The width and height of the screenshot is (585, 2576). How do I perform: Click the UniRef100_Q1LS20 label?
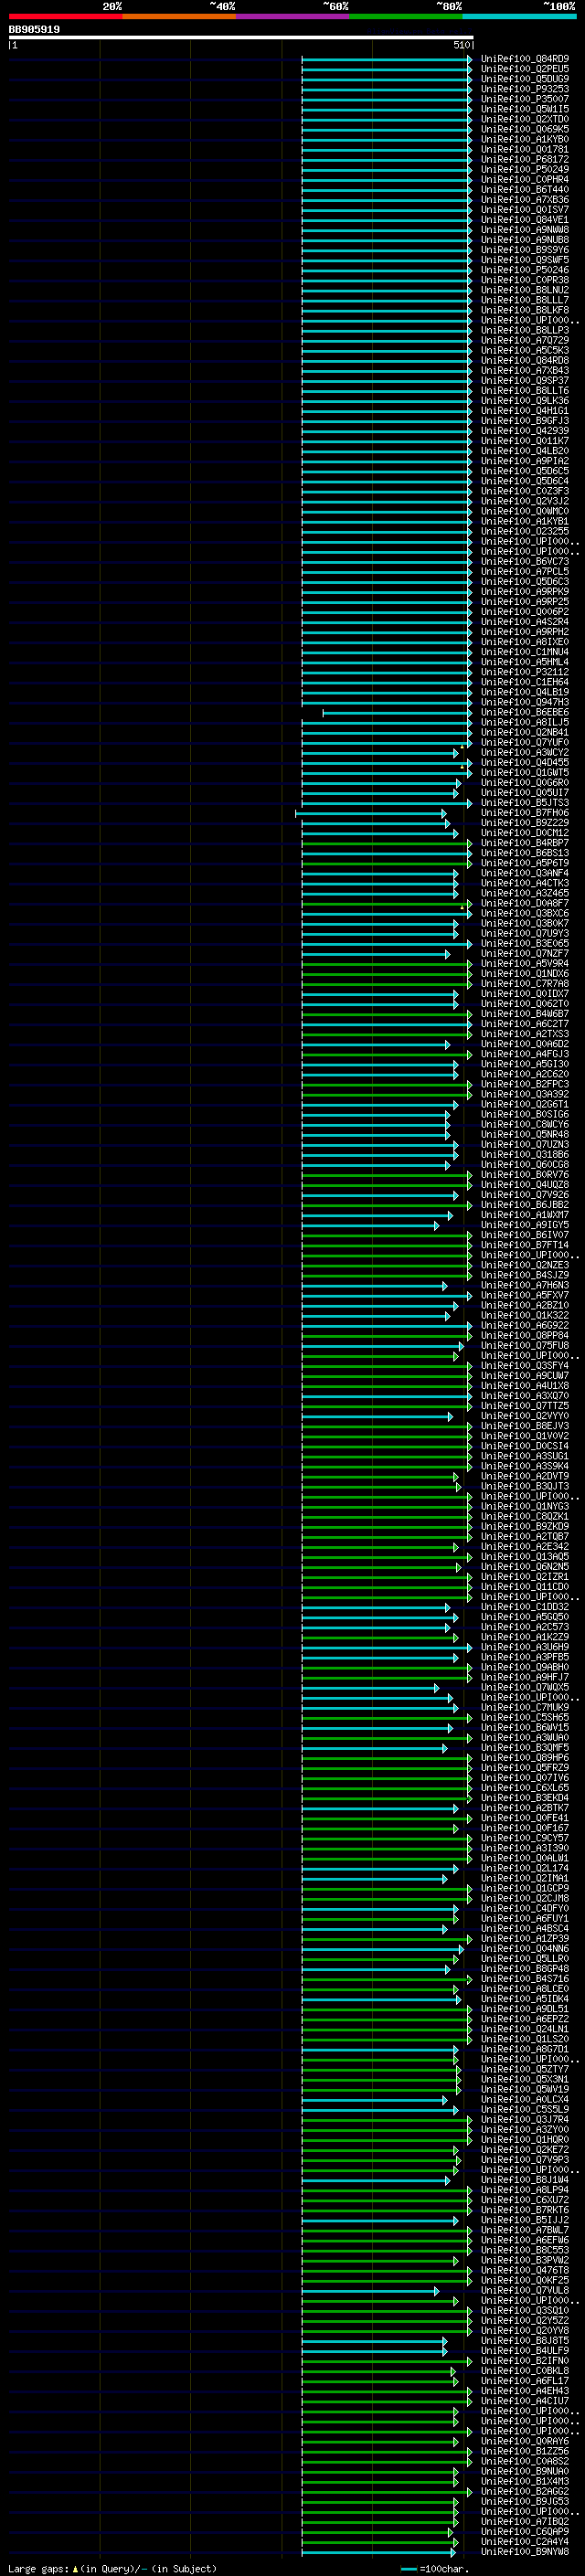pyautogui.click(x=524, y=2039)
